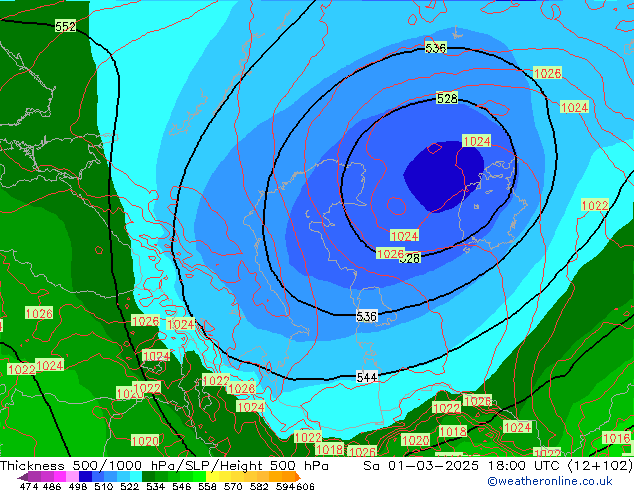The width and height of the screenshot is (634, 490).
Task: Click the map title 'Thickness 500/1000 hPa/SLP/Height 500 hPa'
Action: pos(164,466)
